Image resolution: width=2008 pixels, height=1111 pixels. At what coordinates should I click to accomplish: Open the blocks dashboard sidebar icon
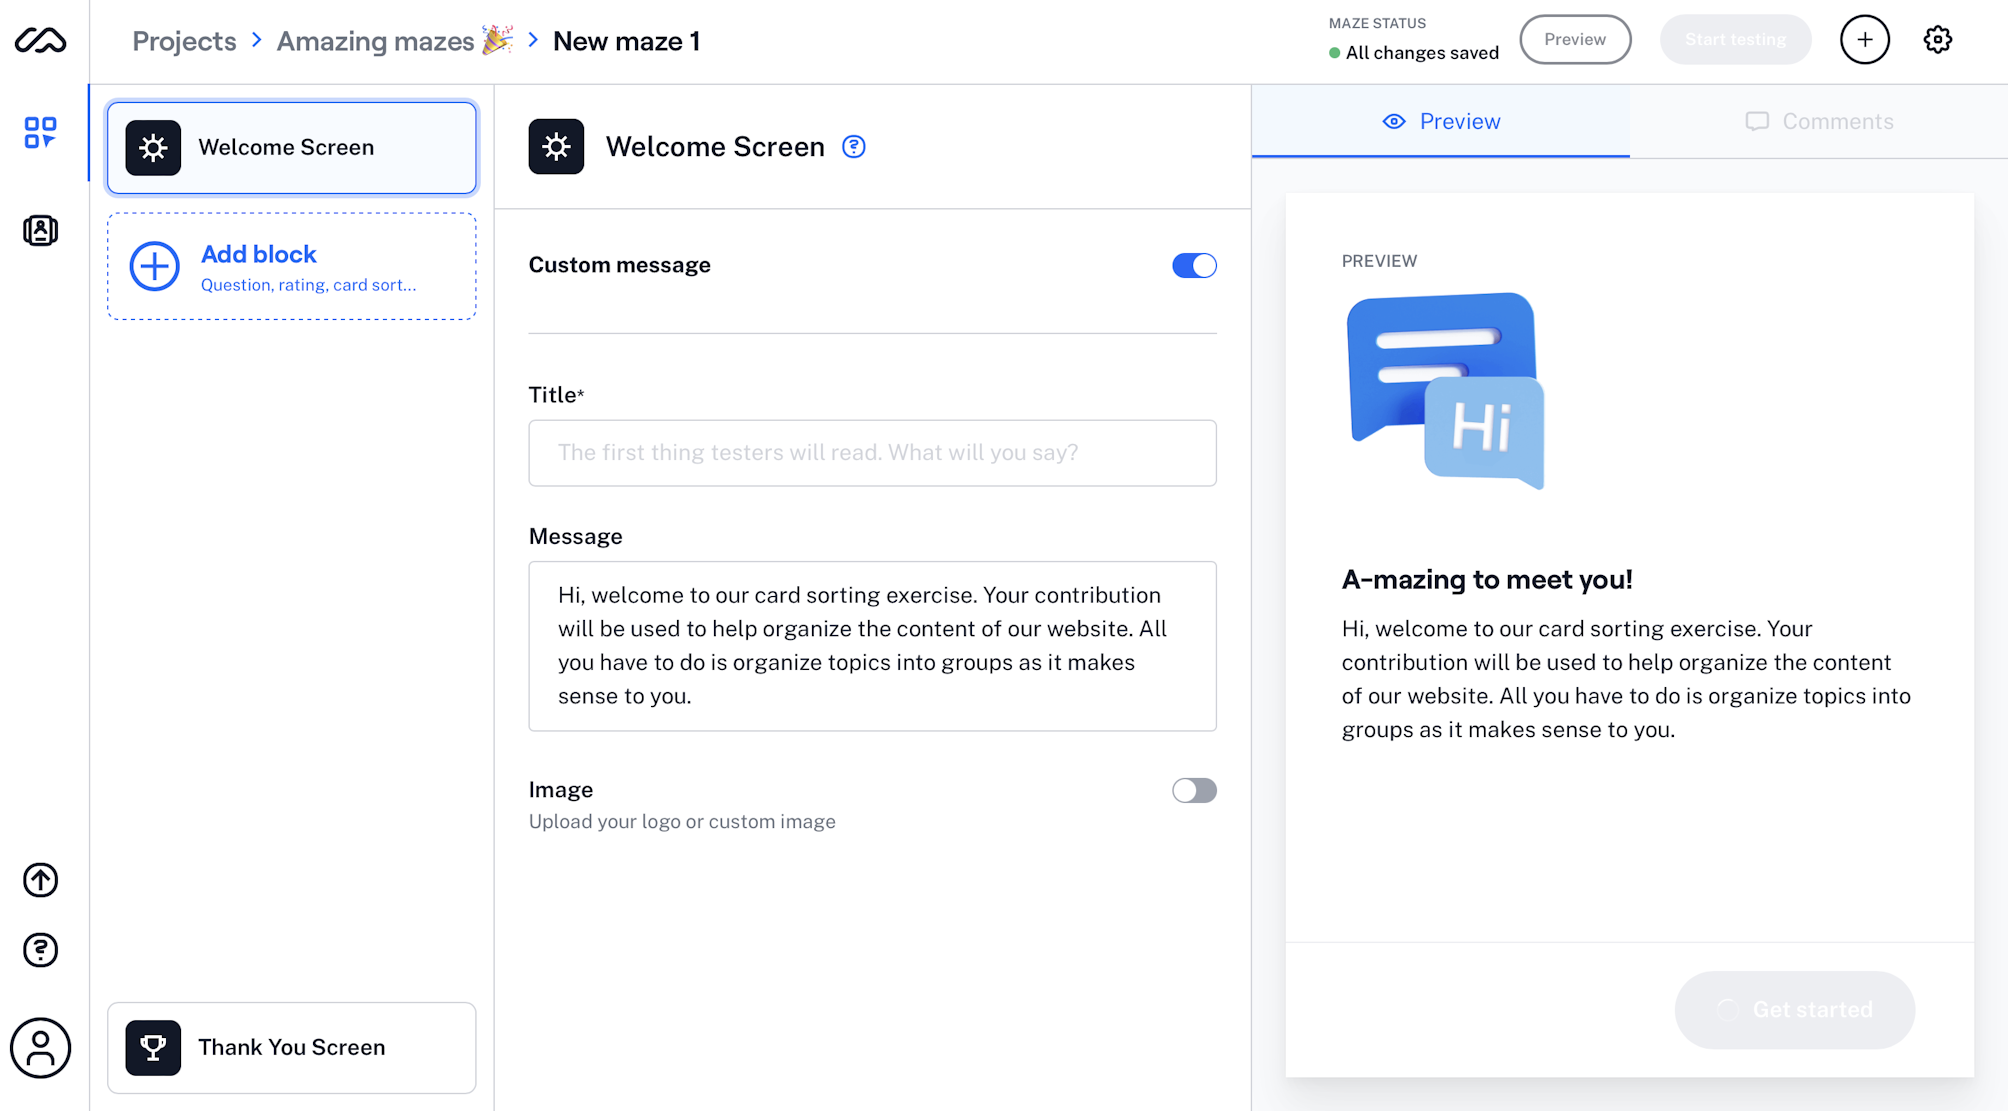(40, 132)
